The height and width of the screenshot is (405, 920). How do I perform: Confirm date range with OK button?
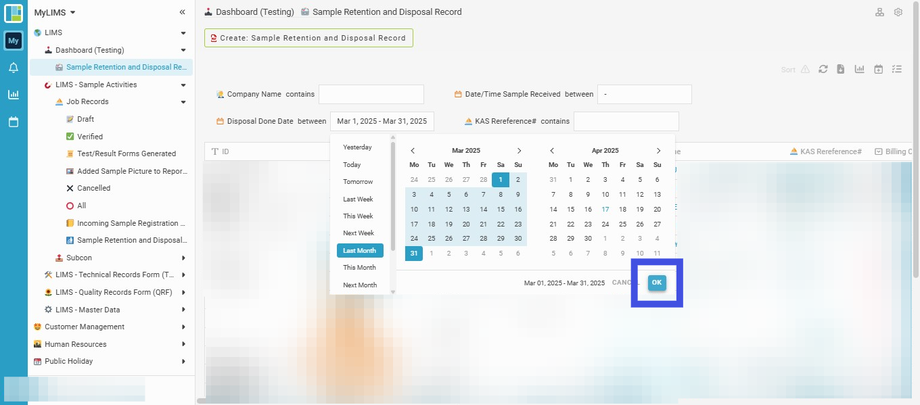tap(657, 283)
